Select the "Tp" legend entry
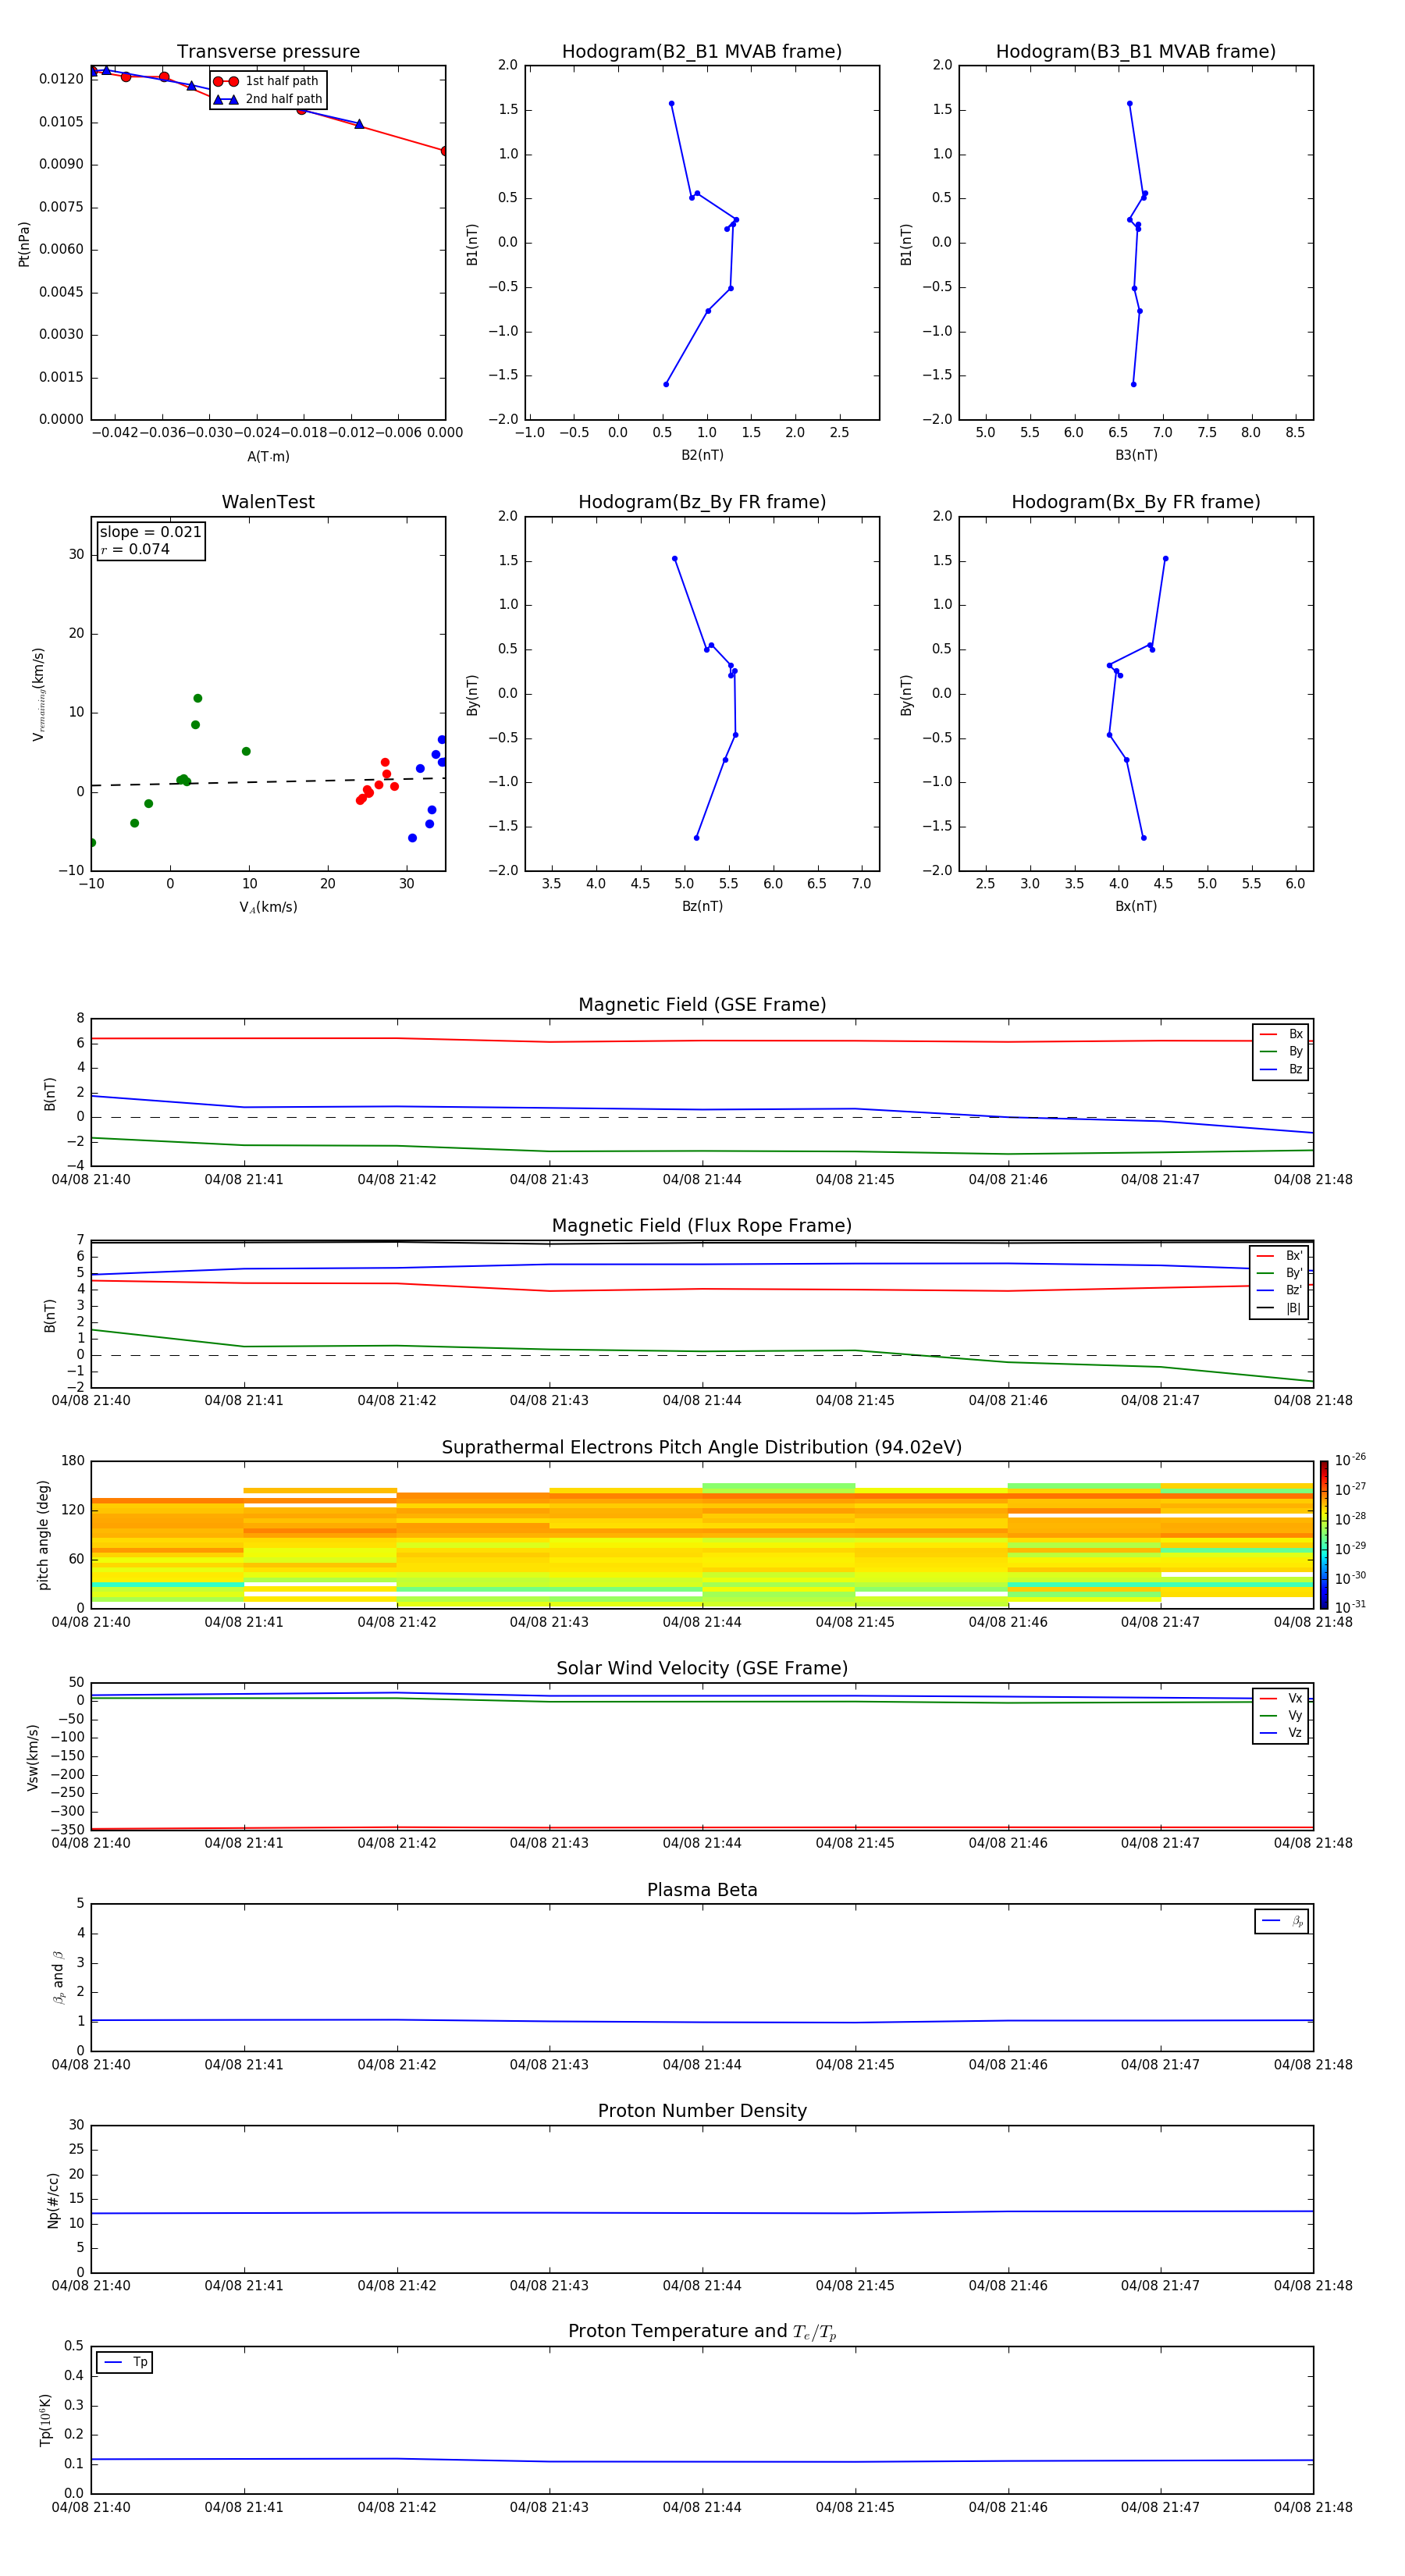Image resolution: width=1405 pixels, height=2576 pixels. click(125, 2362)
